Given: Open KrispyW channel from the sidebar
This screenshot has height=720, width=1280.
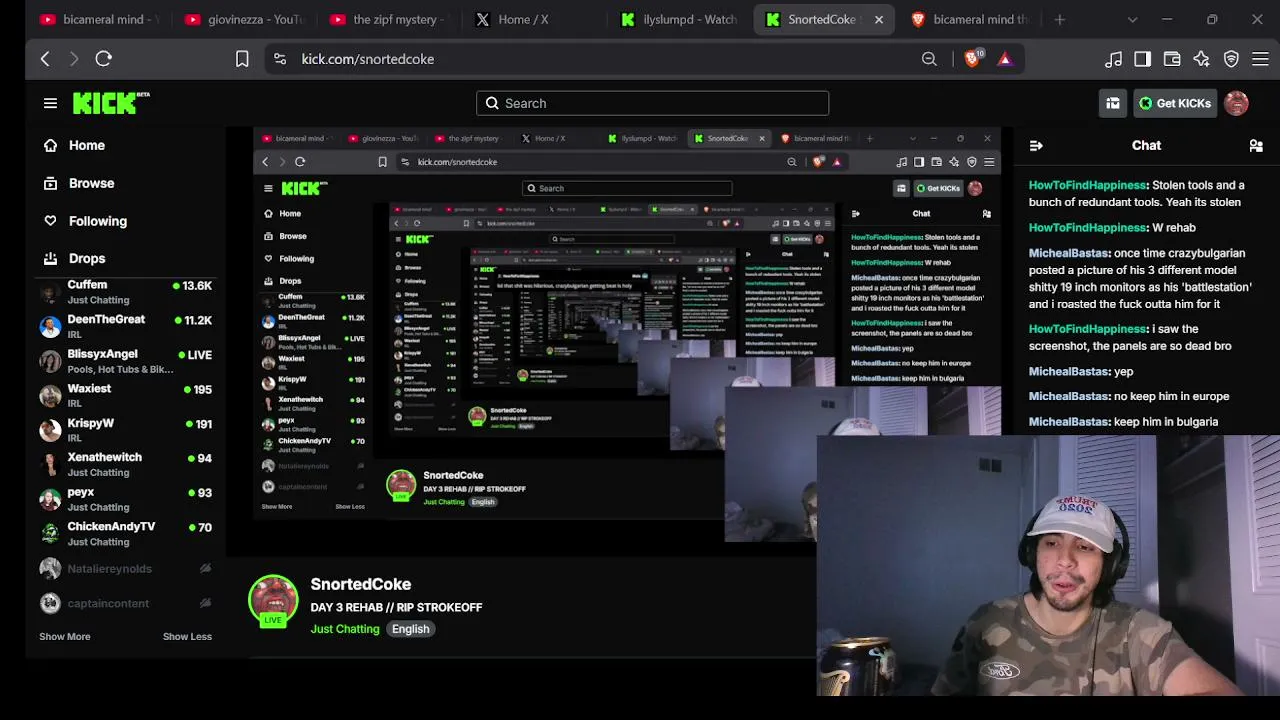Looking at the screenshot, I should click(x=126, y=430).
